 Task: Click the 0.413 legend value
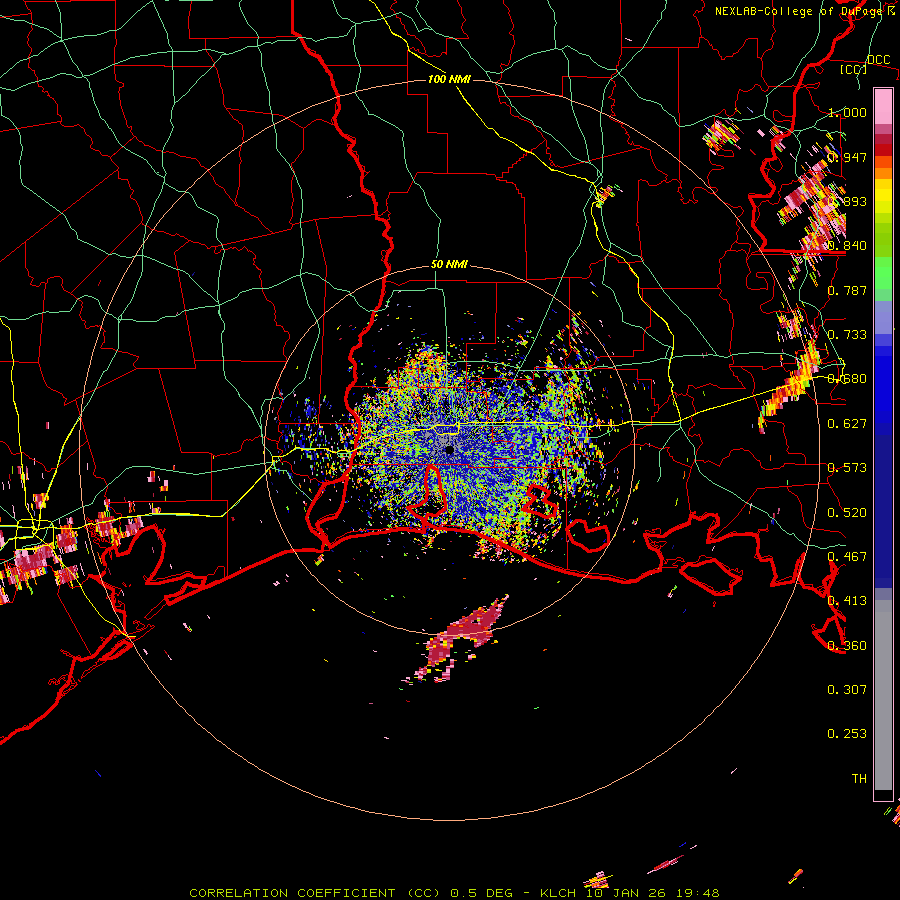[847, 600]
